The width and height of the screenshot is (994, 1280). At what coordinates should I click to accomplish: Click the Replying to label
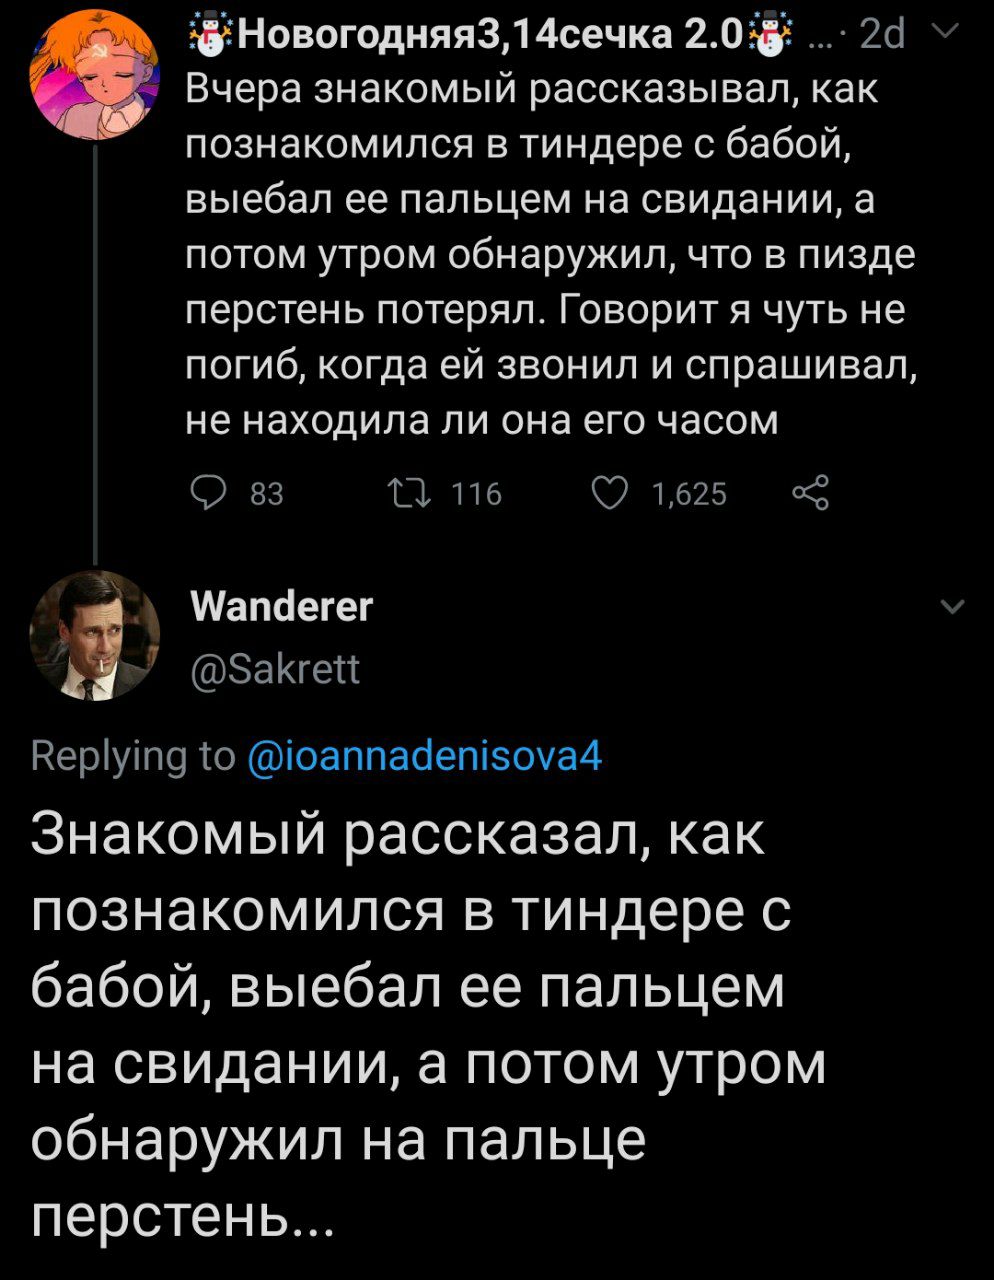point(133,754)
